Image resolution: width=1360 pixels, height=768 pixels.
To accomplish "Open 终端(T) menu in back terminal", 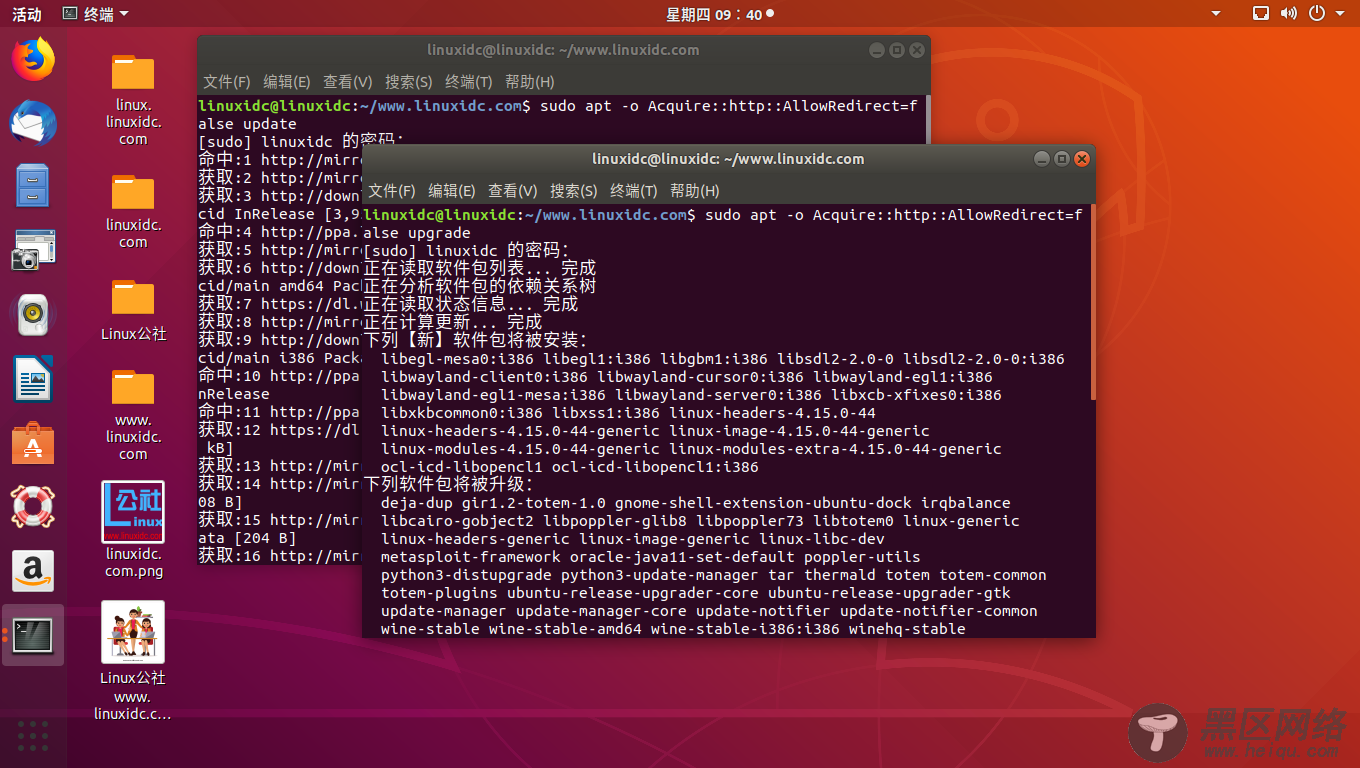I will pyautogui.click(x=468, y=81).
